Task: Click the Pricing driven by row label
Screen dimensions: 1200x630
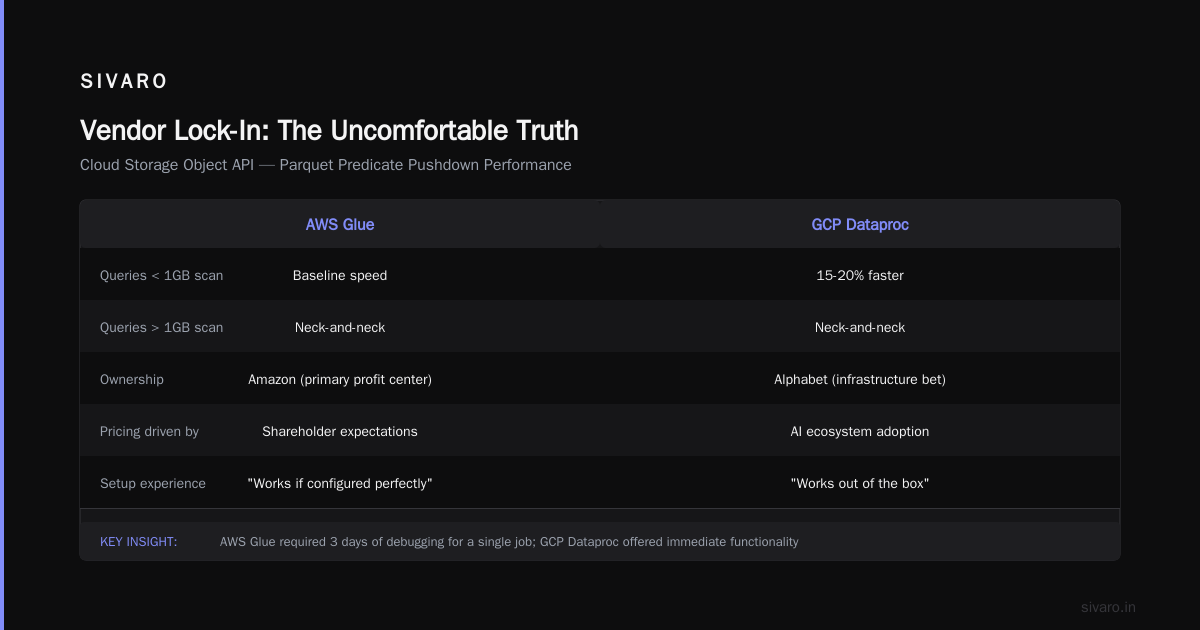Action: point(150,431)
